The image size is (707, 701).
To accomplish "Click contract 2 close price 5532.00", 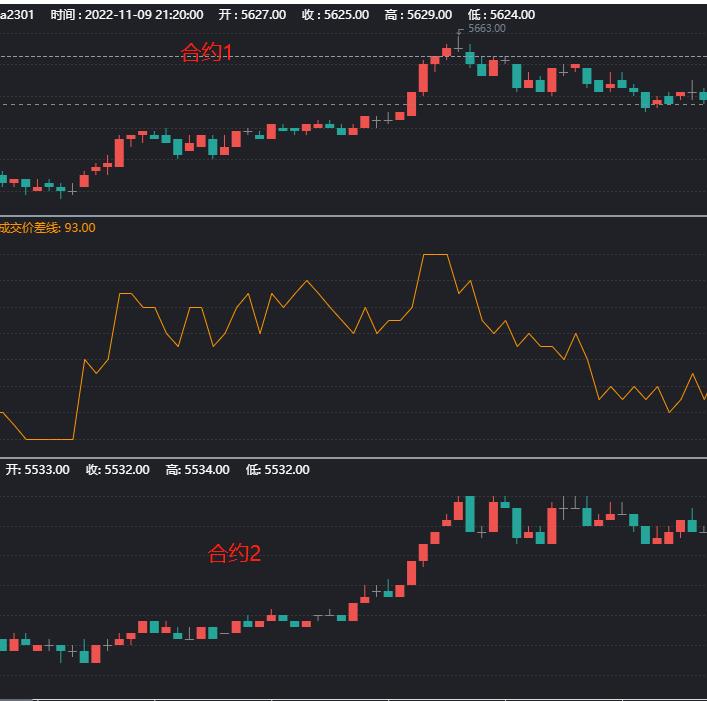I will 127,470.
